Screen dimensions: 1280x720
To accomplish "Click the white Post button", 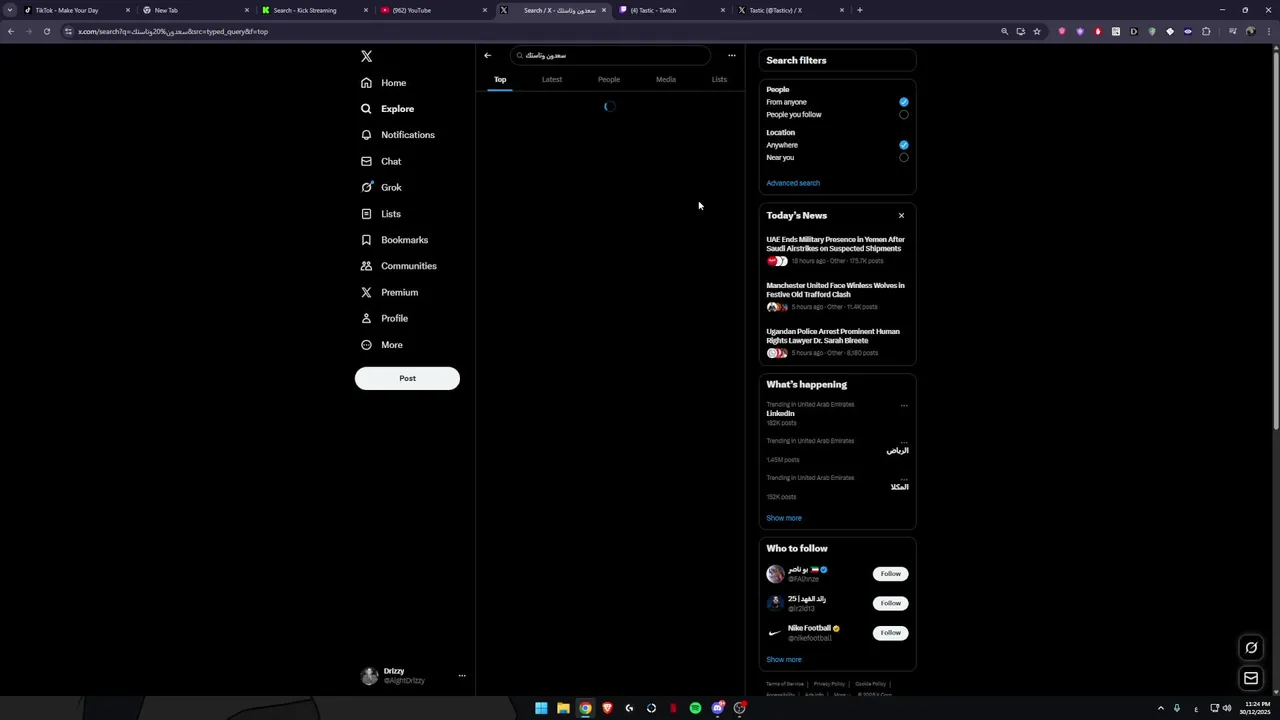I will click(407, 378).
